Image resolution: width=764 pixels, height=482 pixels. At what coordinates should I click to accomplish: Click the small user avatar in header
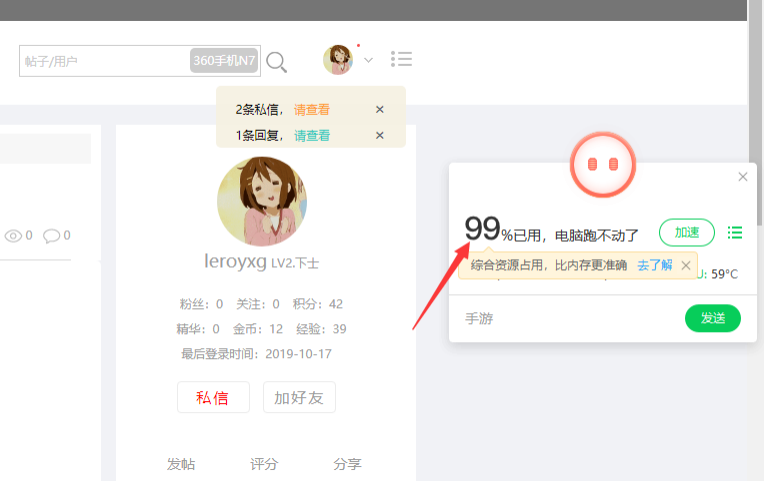pyautogui.click(x=338, y=59)
